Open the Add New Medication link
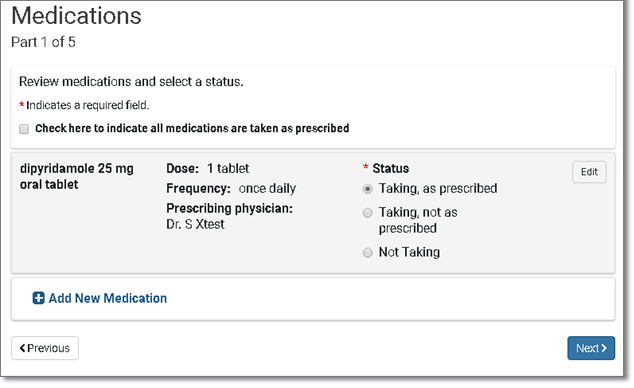This screenshot has height=388, width=634. point(99,298)
